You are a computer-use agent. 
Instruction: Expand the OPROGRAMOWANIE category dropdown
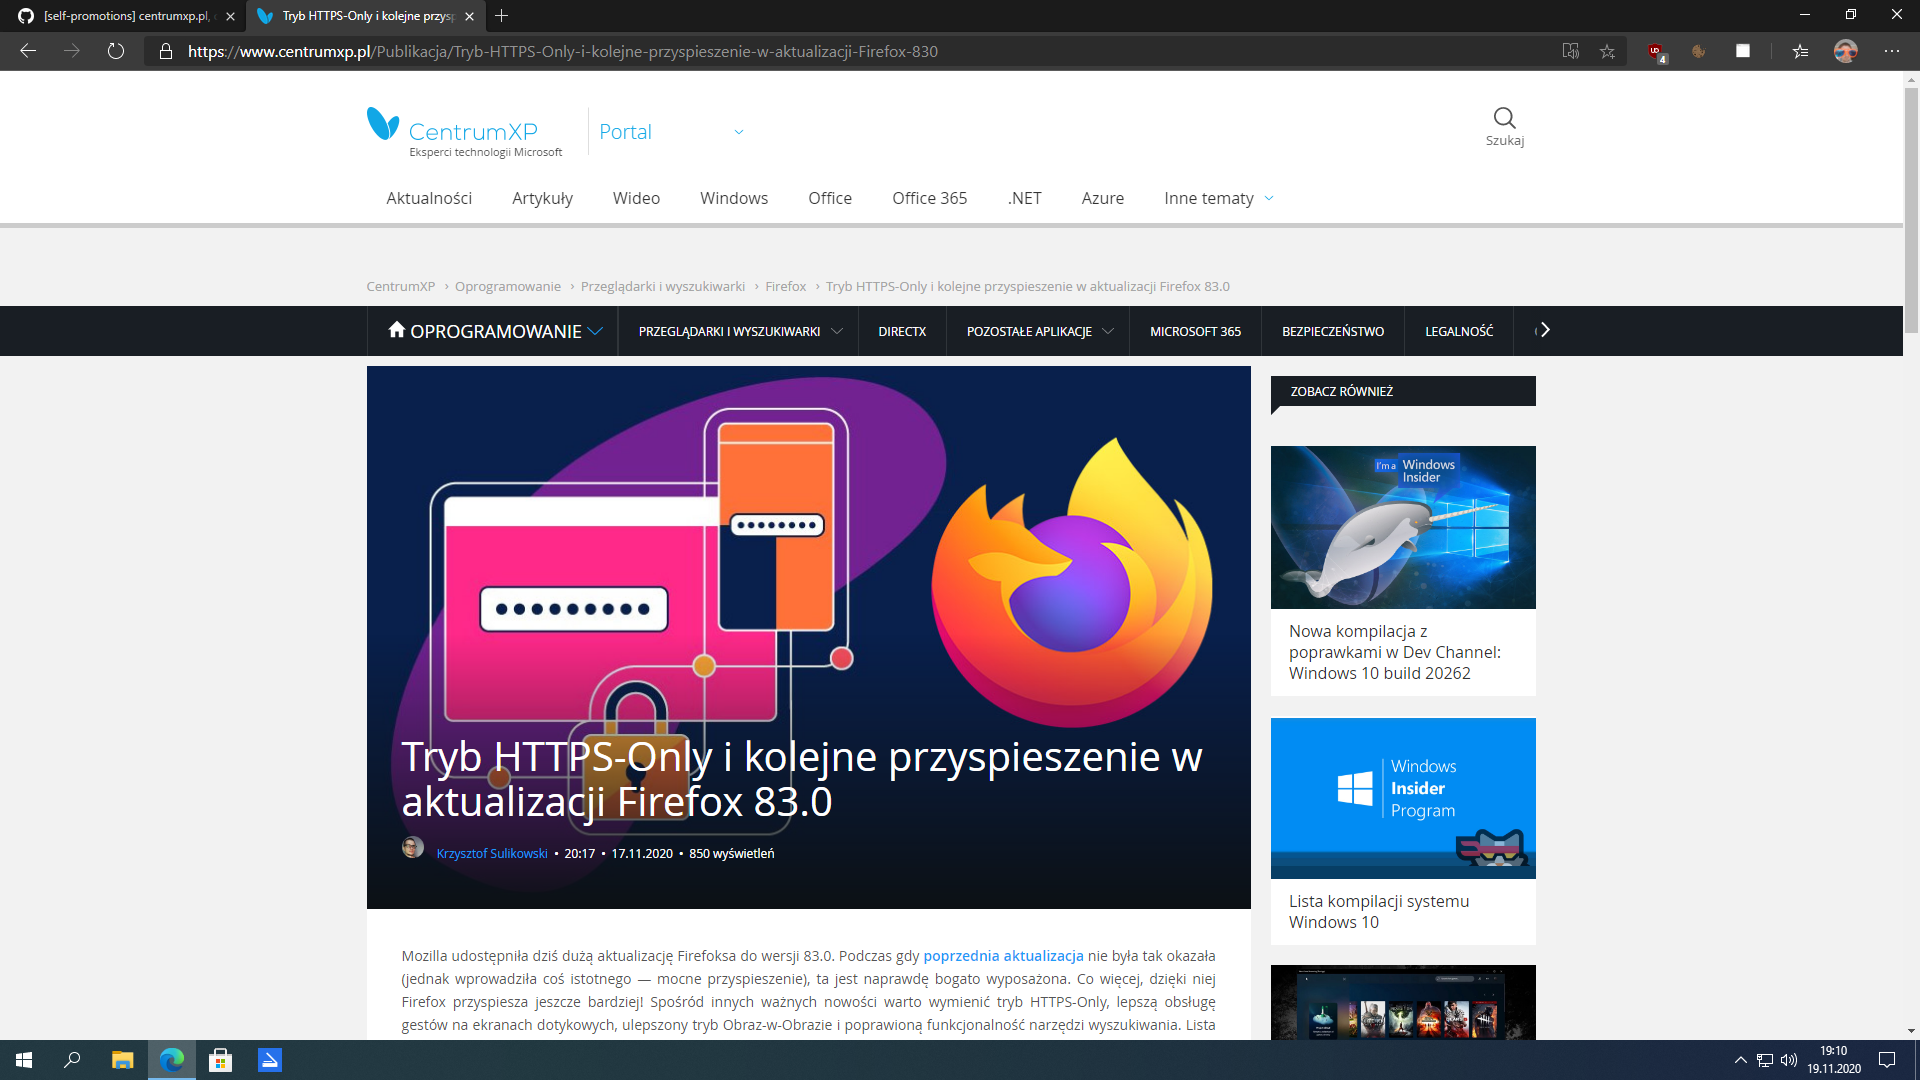click(595, 331)
